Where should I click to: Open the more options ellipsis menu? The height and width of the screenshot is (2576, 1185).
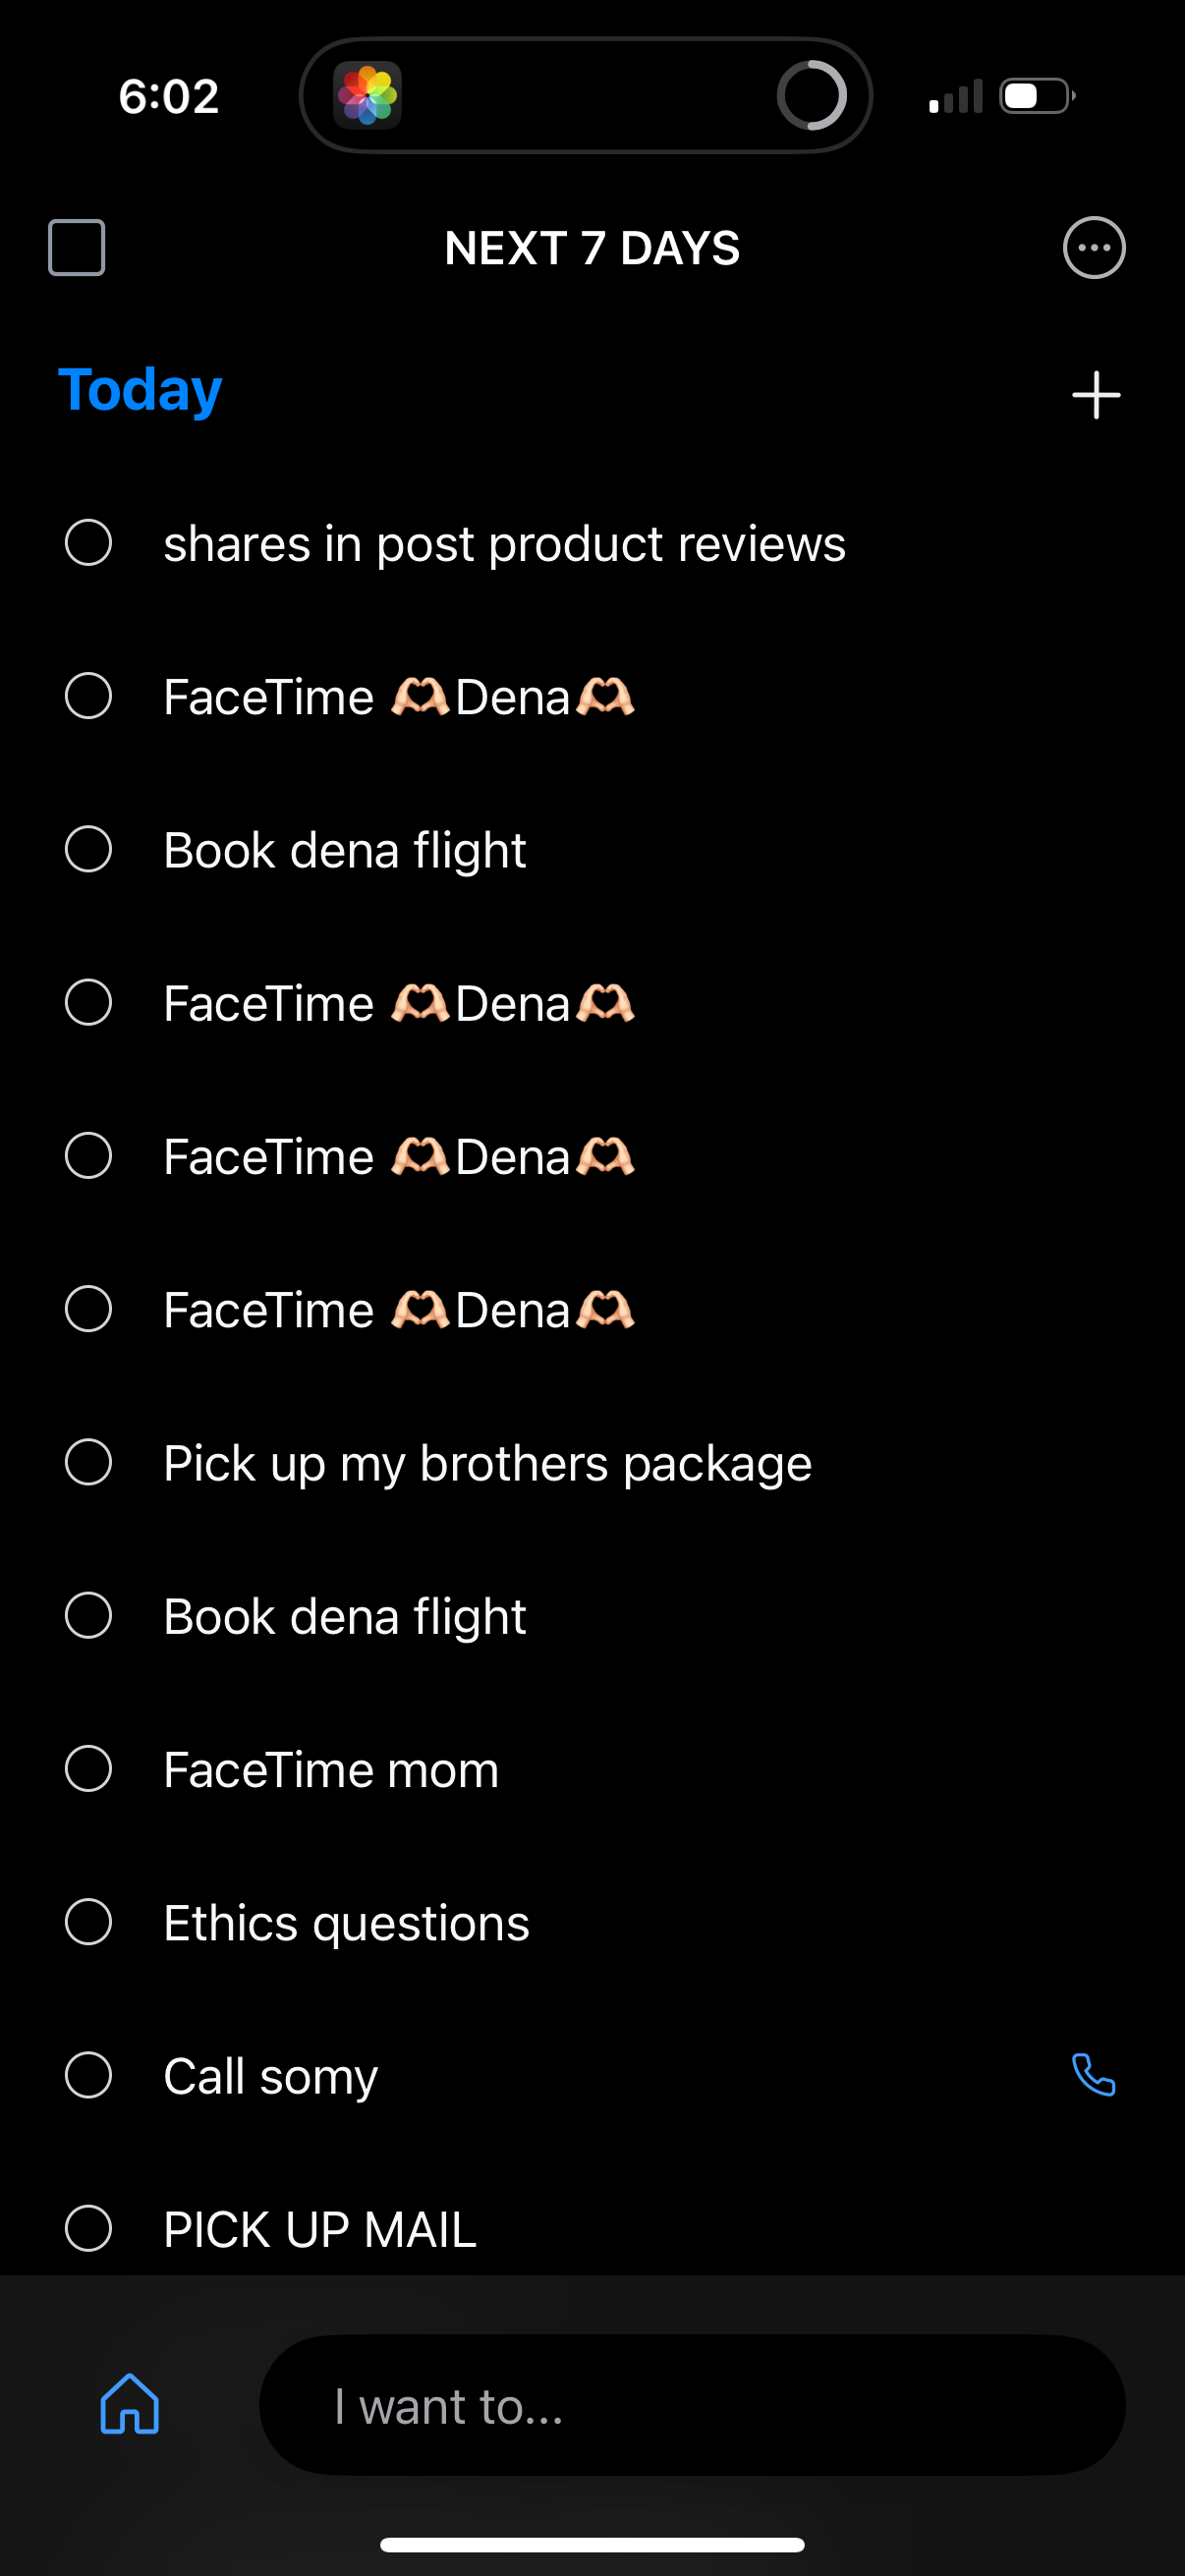point(1093,248)
